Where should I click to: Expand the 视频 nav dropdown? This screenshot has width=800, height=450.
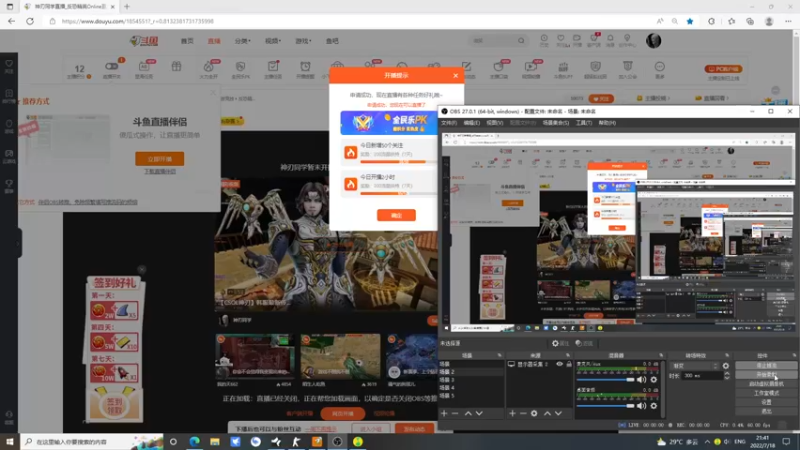pyautogui.click(x=273, y=41)
